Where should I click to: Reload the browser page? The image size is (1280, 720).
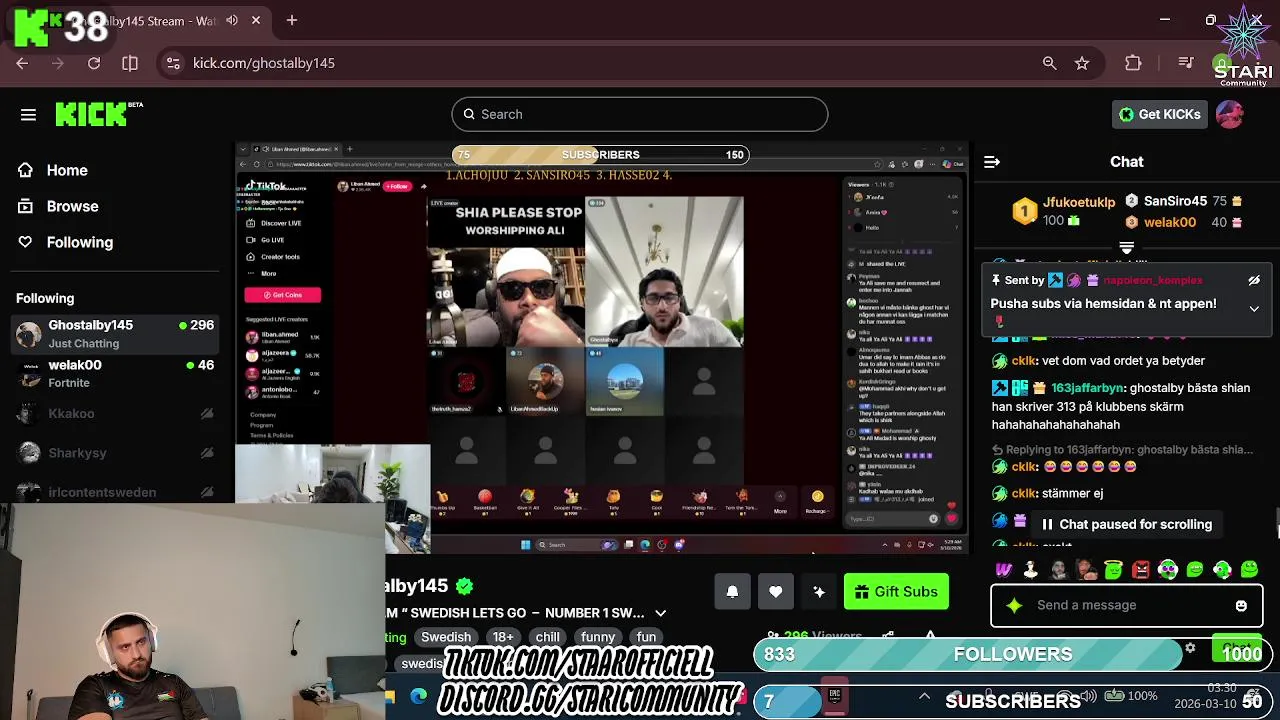click(x=94, y=63)
